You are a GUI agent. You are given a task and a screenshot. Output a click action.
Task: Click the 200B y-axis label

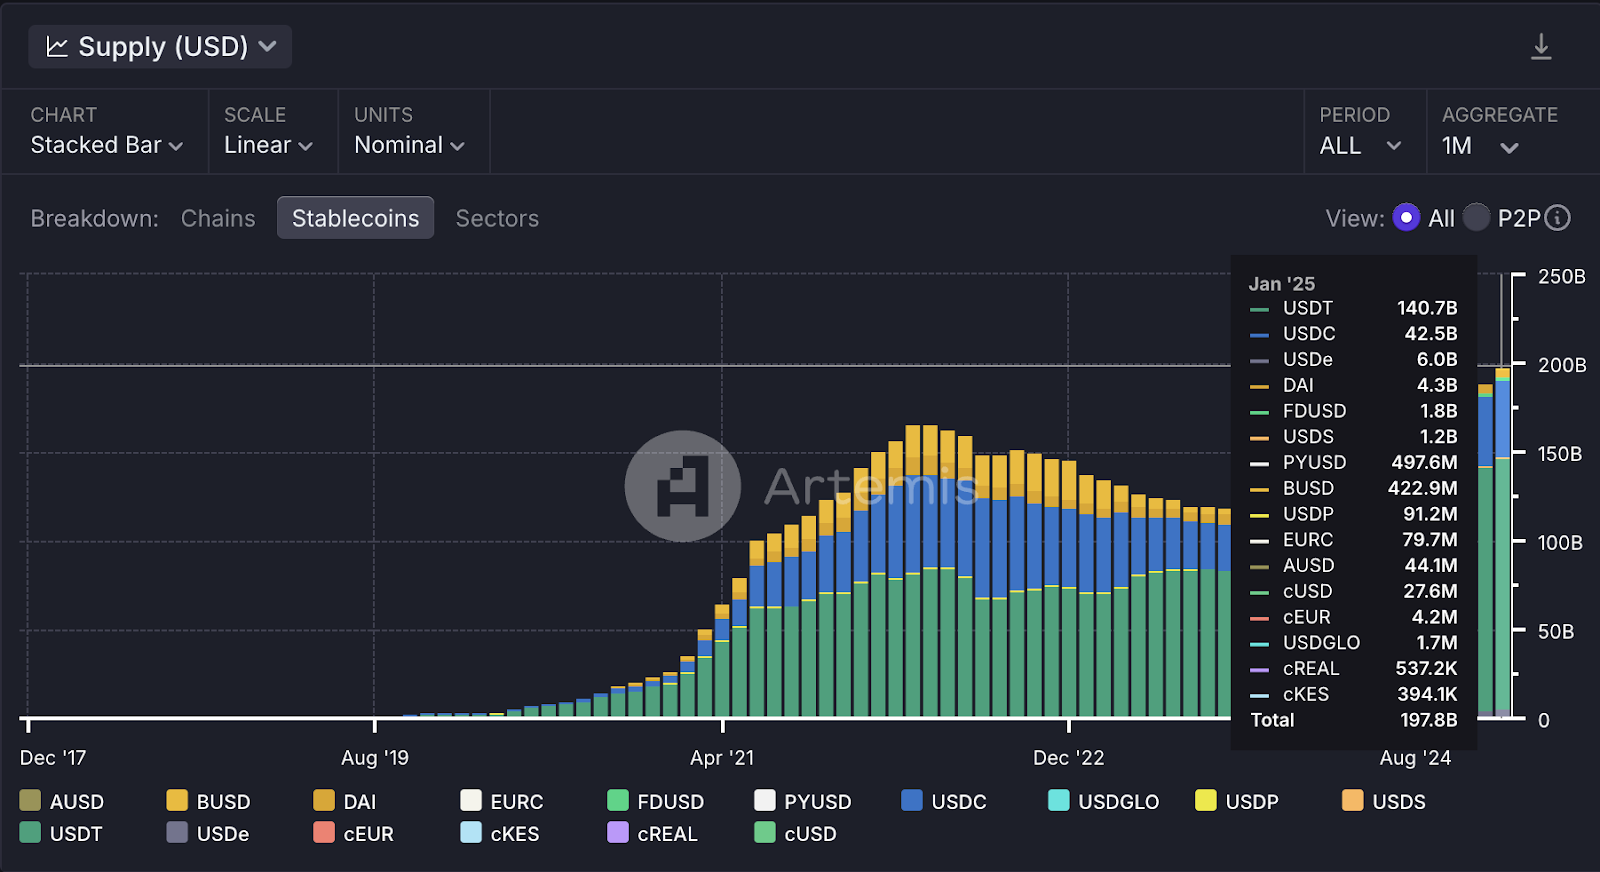(1562, 365)
